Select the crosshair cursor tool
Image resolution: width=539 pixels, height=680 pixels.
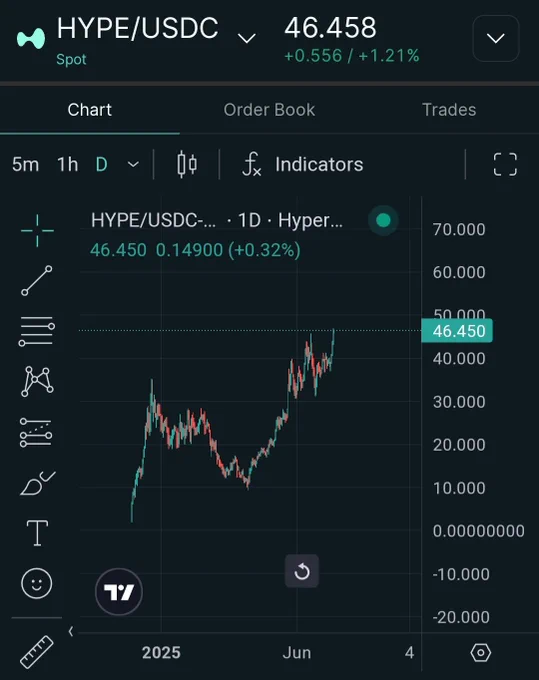coord(37,230)
